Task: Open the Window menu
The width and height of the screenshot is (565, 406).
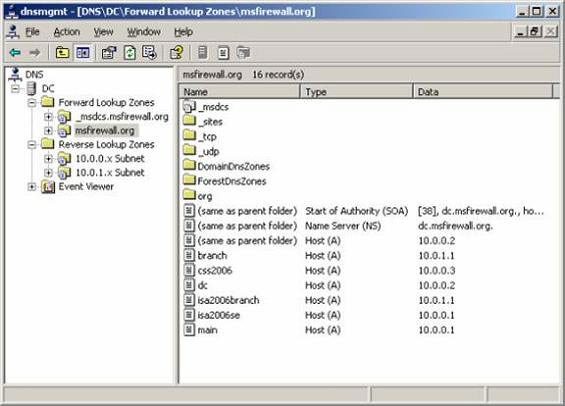Action: pyautogui.click(x=144, y=32)
